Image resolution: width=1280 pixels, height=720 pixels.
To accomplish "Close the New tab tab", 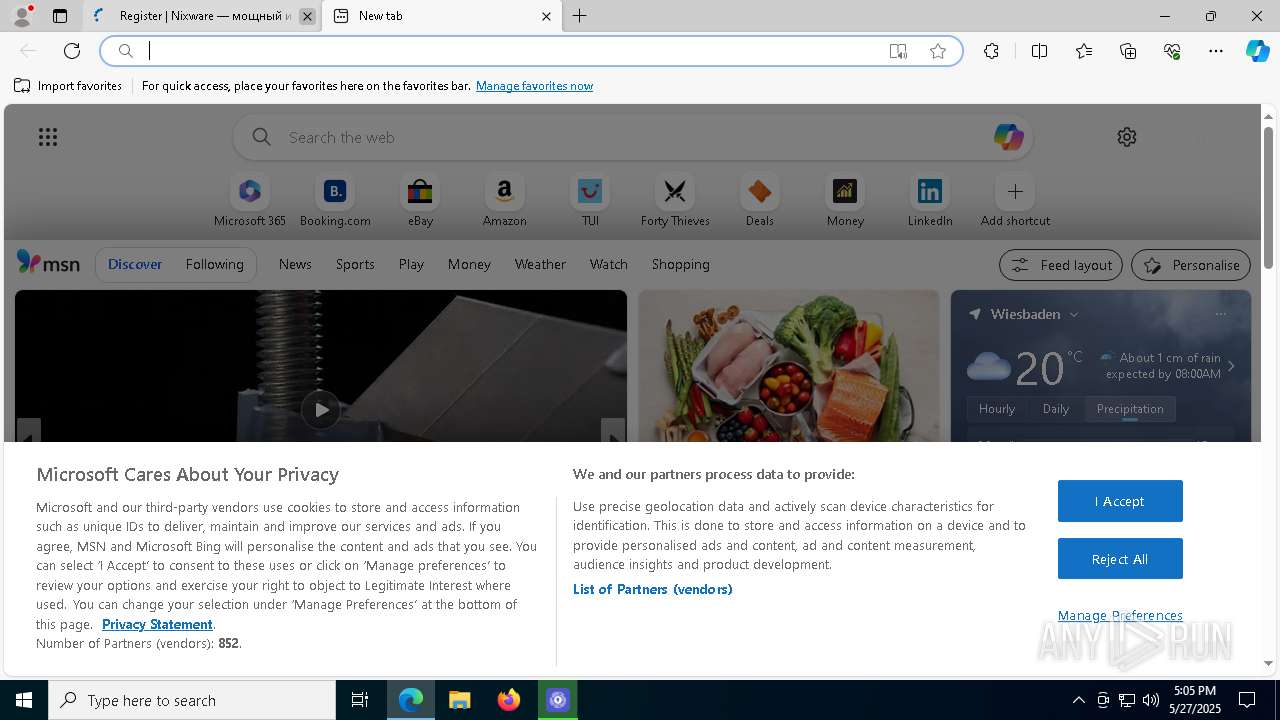I will [x=546, y=16].
